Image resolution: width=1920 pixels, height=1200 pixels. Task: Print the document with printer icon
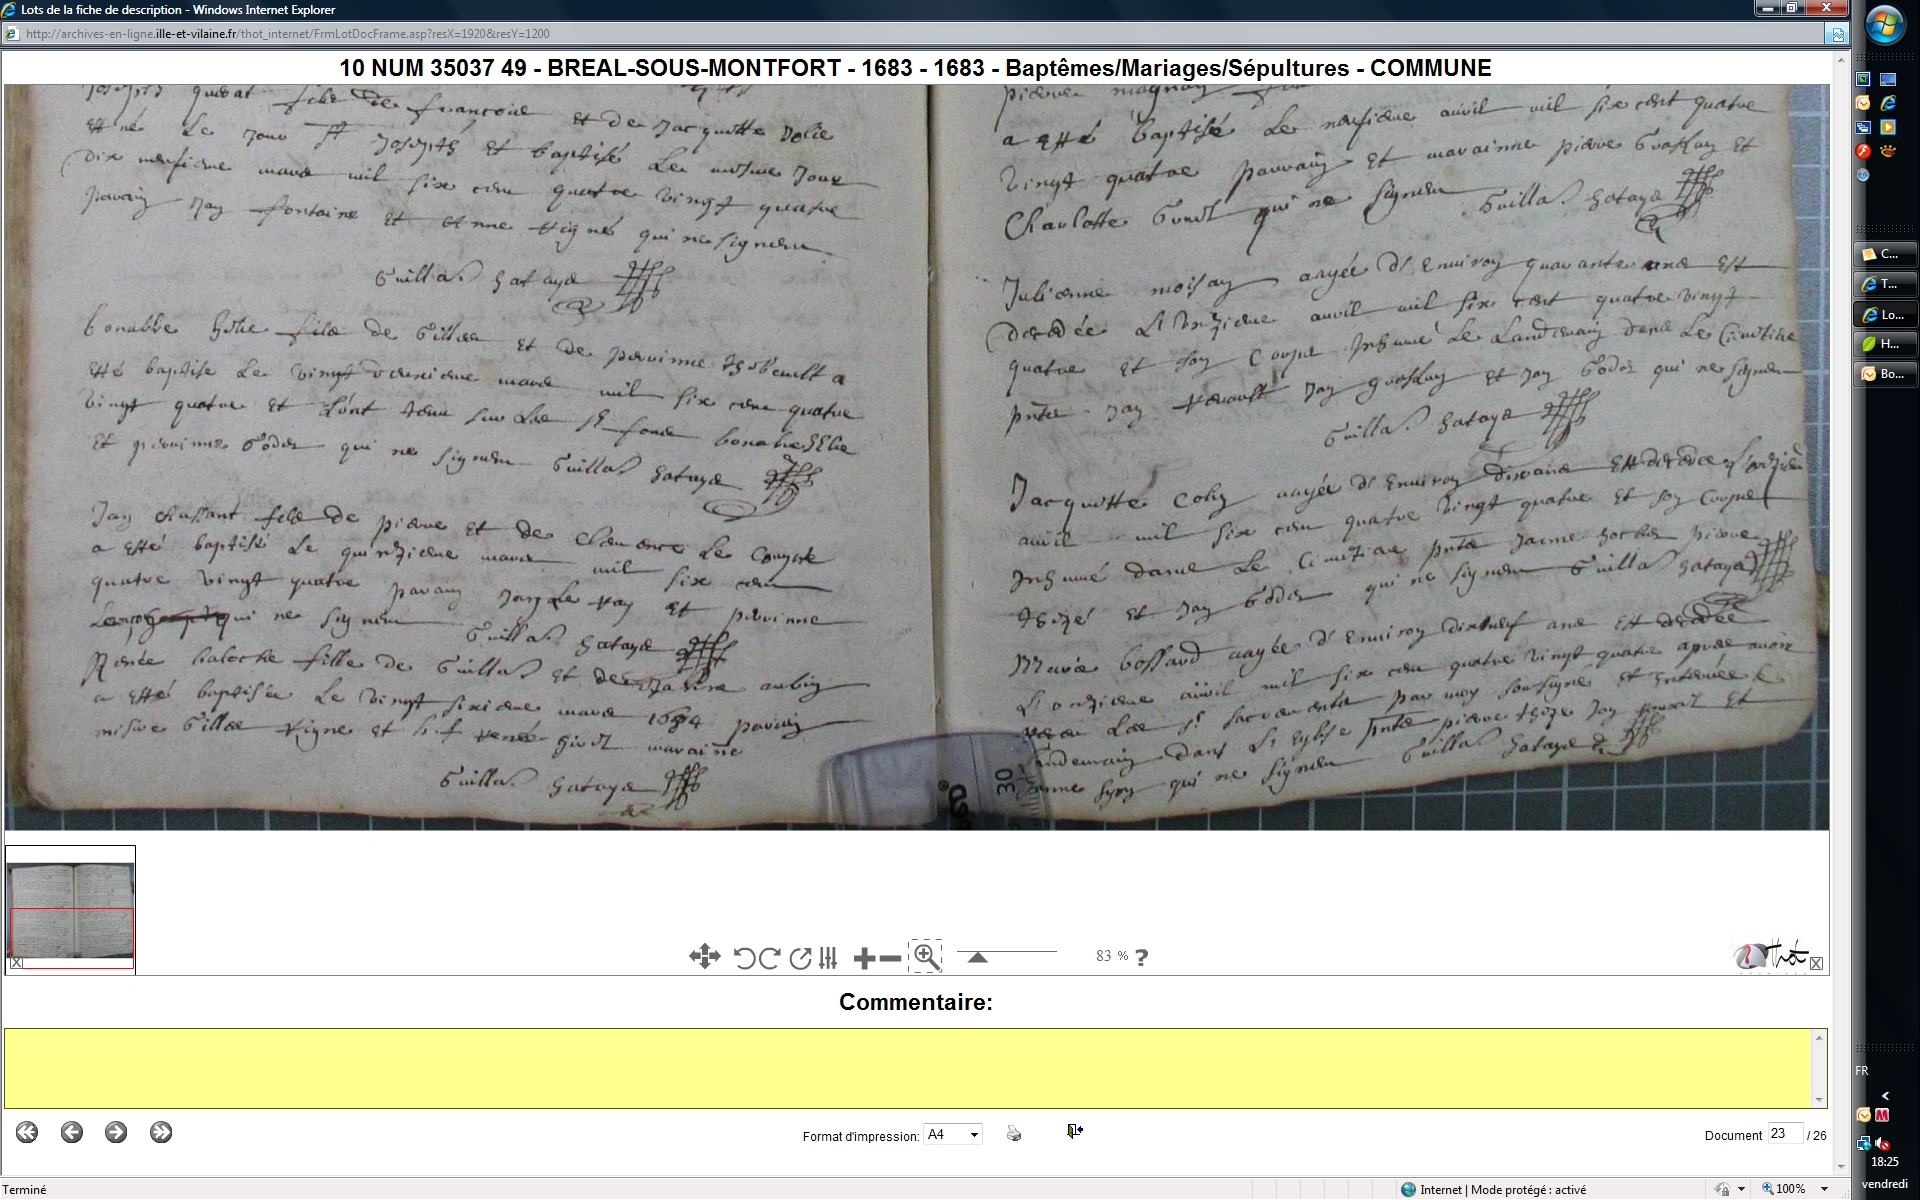[1014, 1133]
